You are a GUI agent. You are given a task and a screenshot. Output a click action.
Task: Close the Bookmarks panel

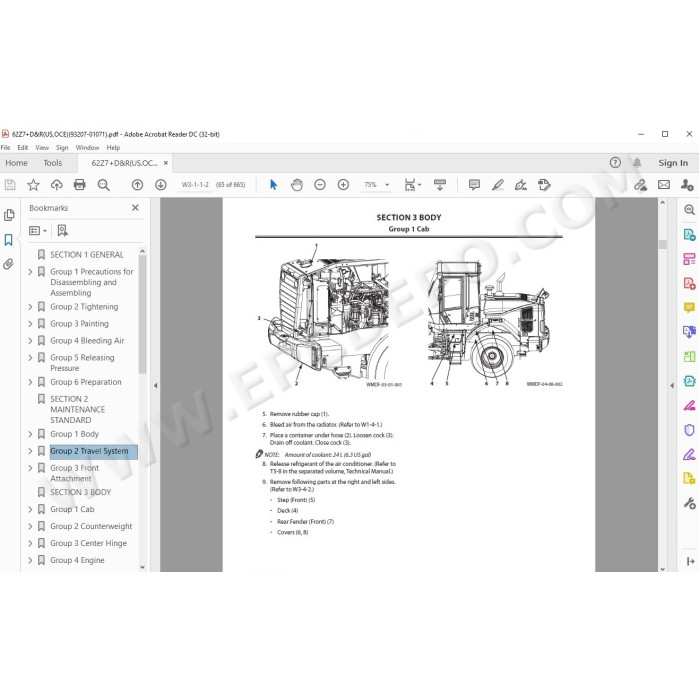click(135, 208)
